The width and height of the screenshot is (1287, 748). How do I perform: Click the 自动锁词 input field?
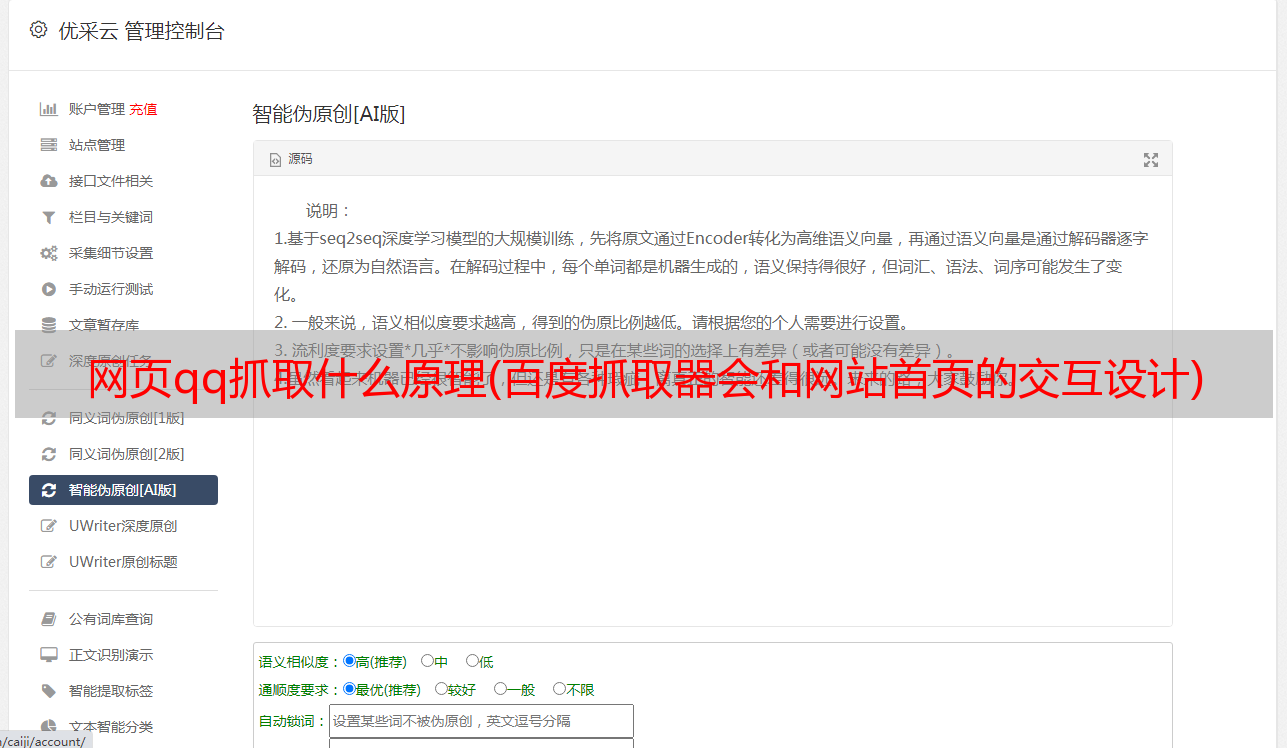pos(481,721)
